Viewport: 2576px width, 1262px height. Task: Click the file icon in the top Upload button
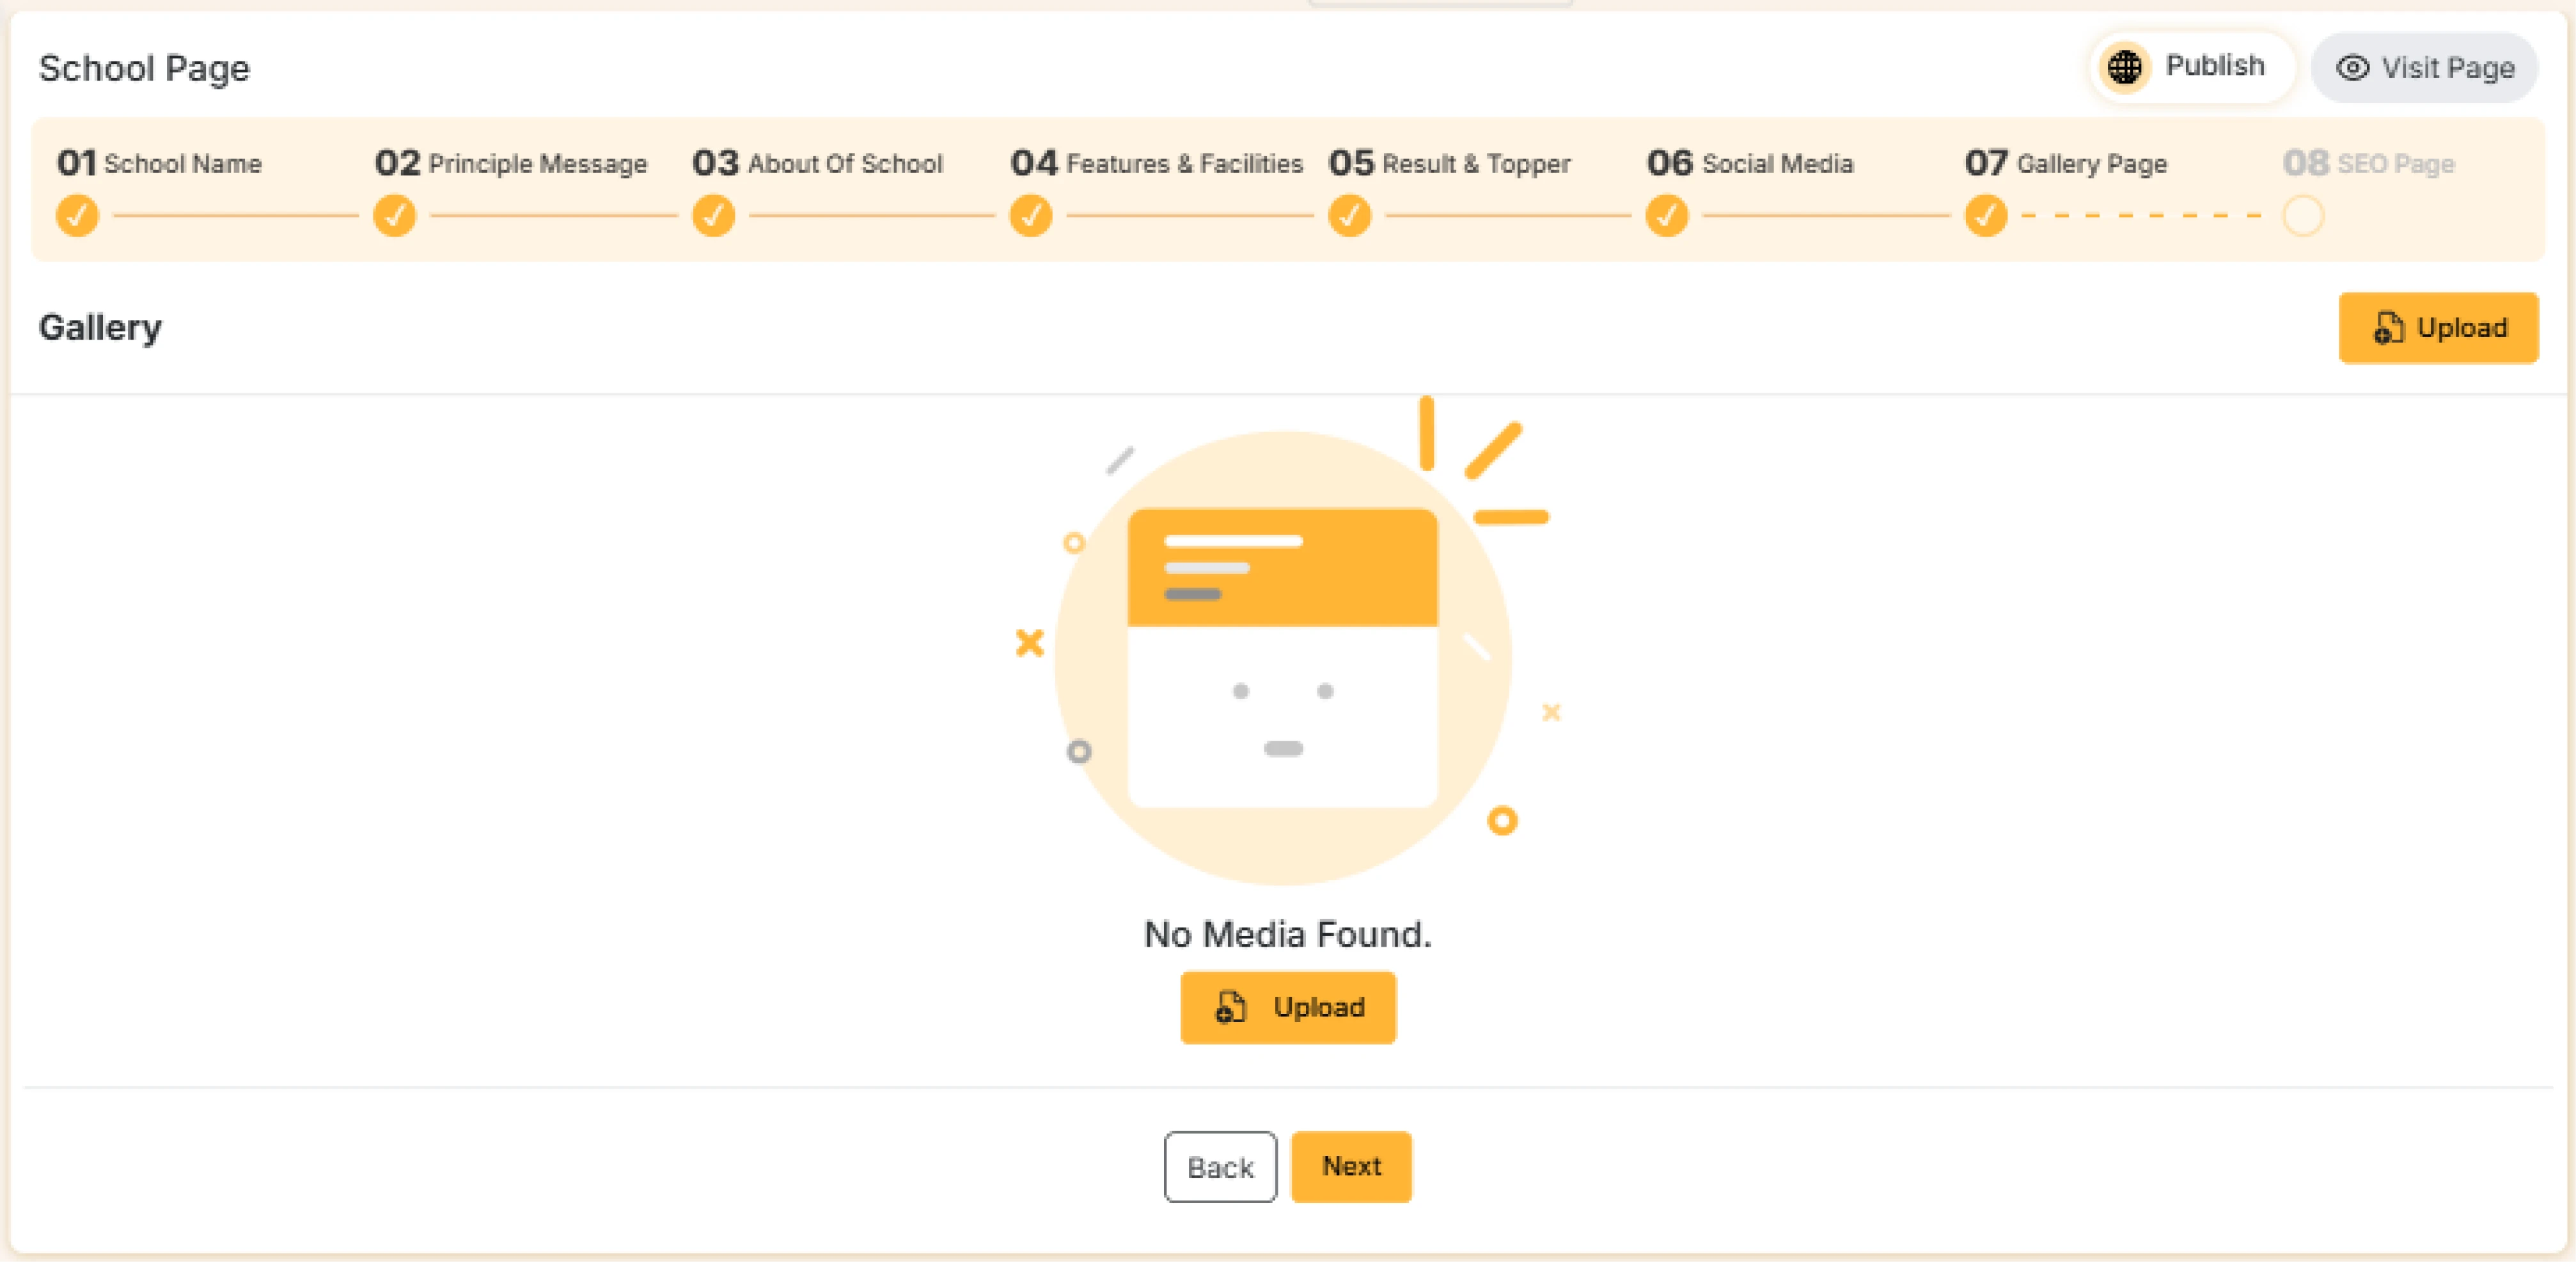[2387, 328]
